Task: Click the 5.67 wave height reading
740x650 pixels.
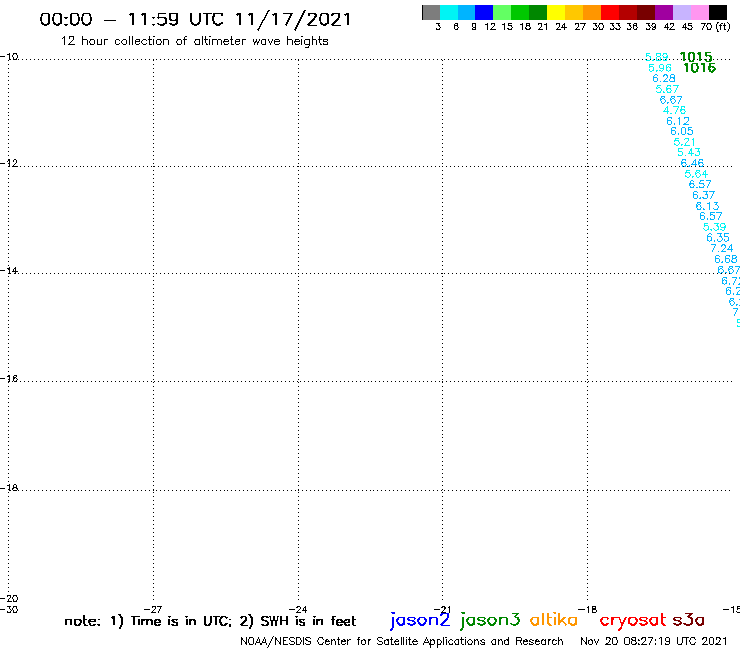Action: [x=667, y=89]
